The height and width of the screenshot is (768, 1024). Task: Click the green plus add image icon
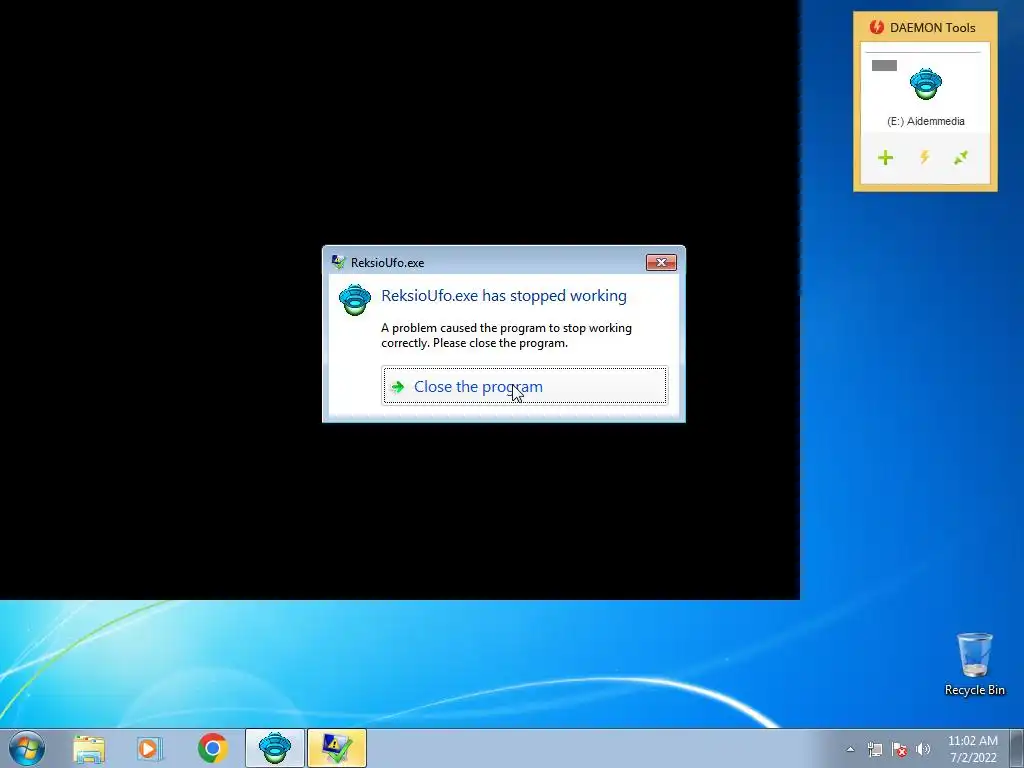[886, 157]
